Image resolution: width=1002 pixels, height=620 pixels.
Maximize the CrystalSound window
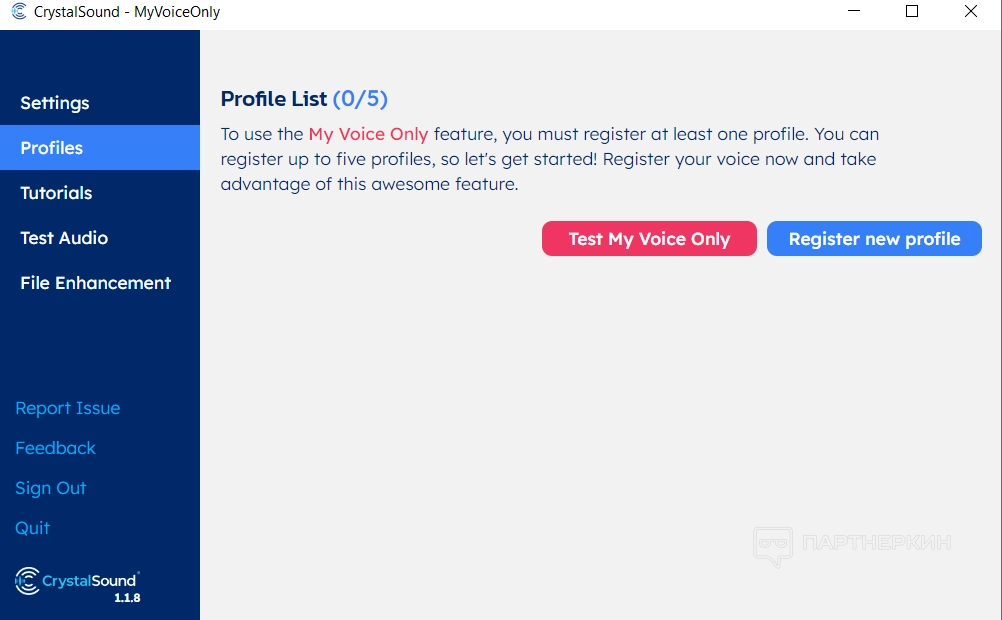[x=911, y=12]
